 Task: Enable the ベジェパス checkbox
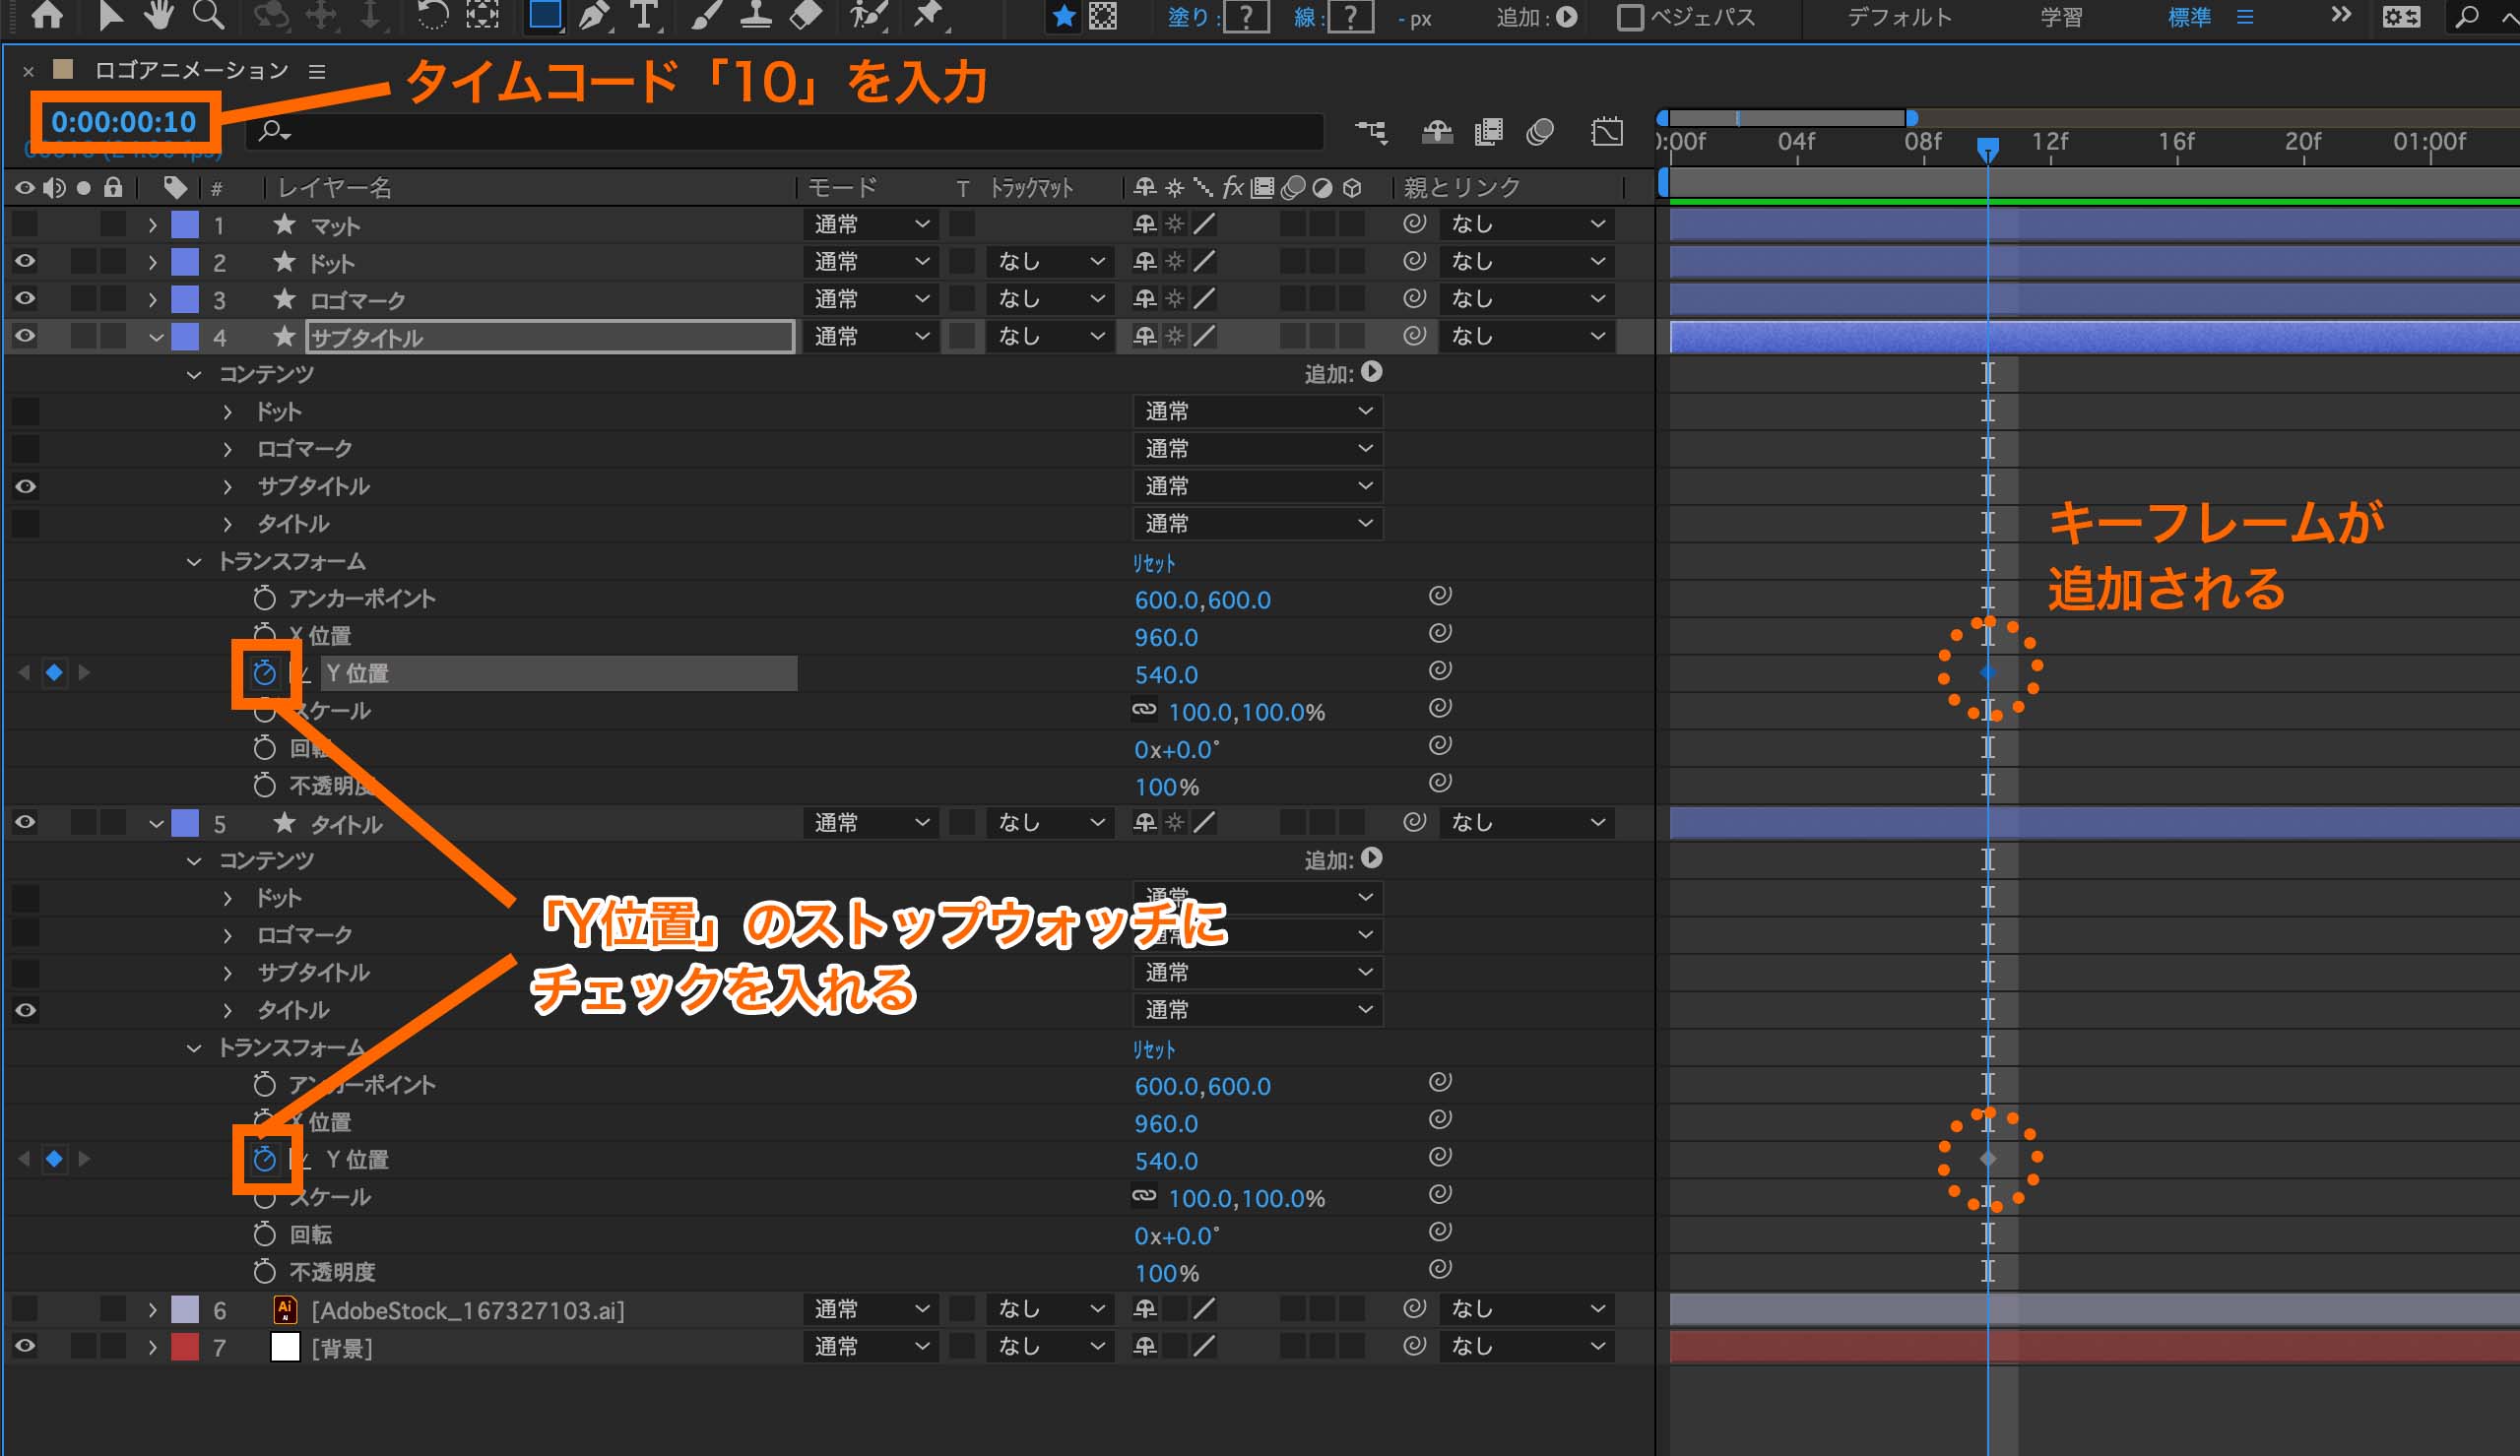[x=1630, y=17]
